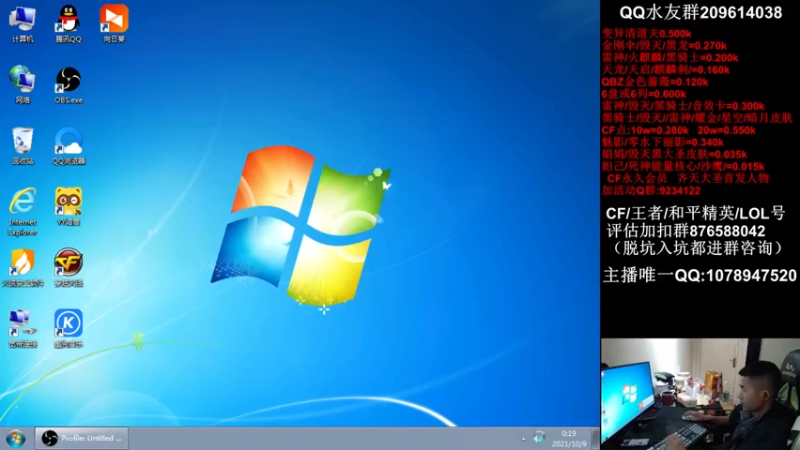This screenshot has height=450, width=800.
Task: Select the OBS.exe desktop shortcut
Action: click(x=68, y=84)
